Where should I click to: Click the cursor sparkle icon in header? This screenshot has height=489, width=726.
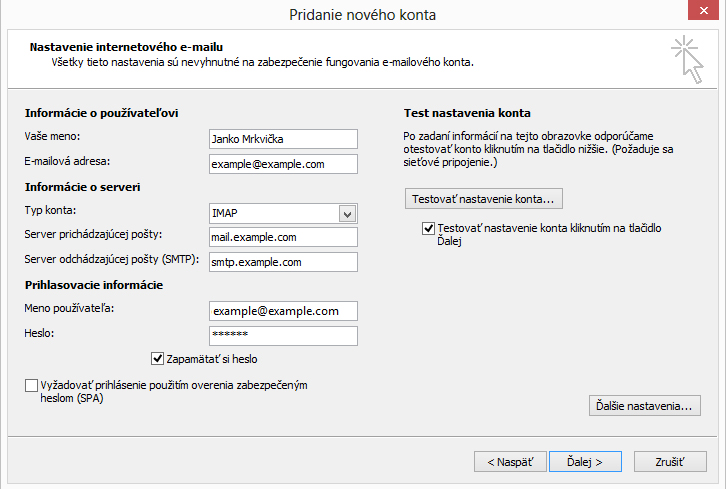688,57
